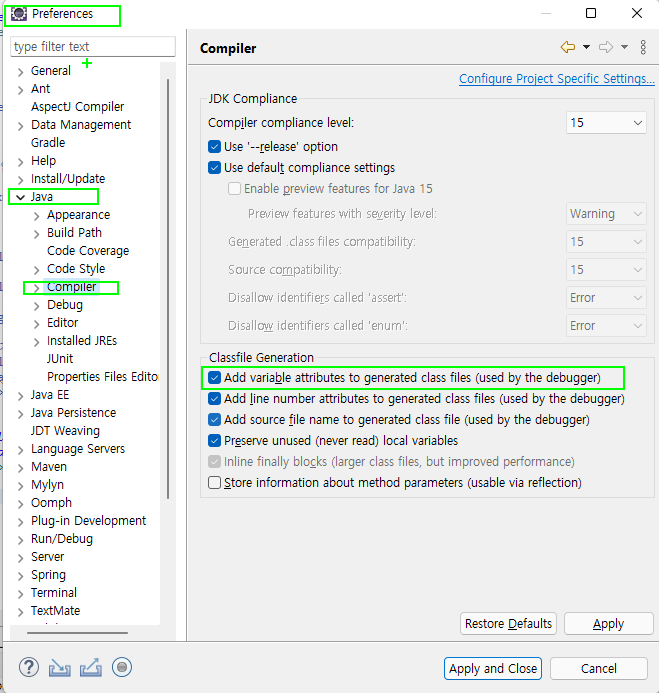Viewport: 659px width, 693px height.
Task: Select Plug-in Development tree item
Action: [88, 521]
